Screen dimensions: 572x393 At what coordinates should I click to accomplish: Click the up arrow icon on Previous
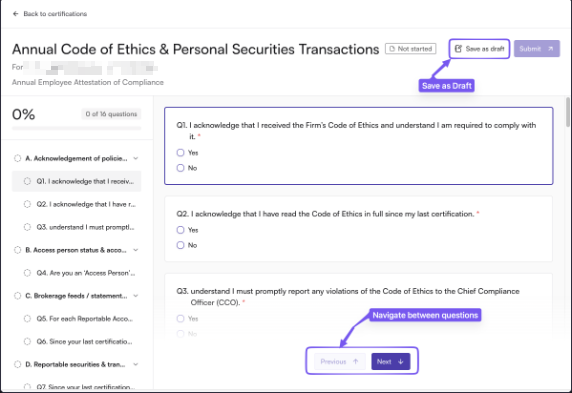click(x=356, y=362)
